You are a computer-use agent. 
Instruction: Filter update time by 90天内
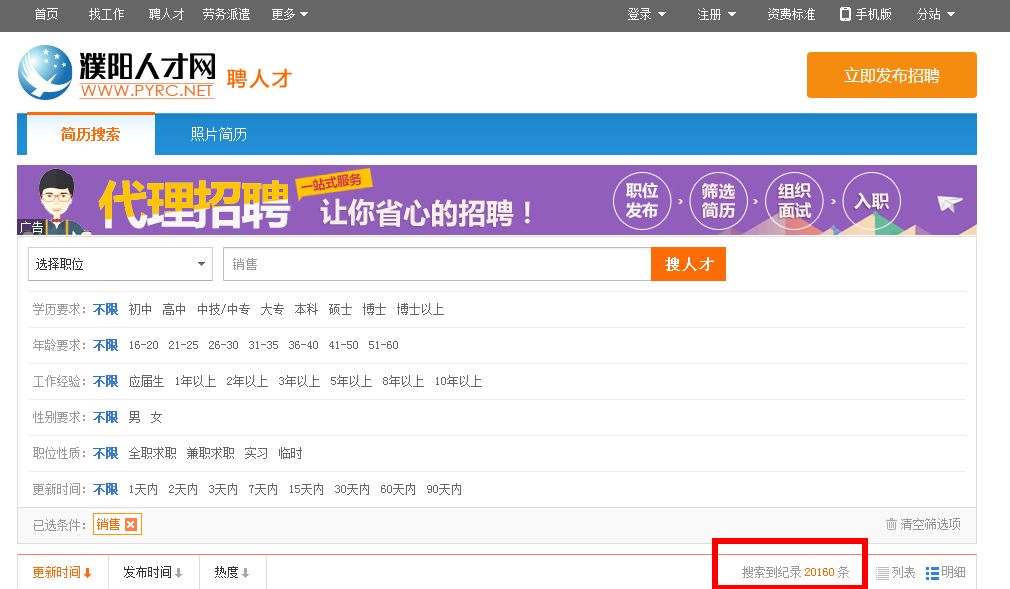coord(444,490)
